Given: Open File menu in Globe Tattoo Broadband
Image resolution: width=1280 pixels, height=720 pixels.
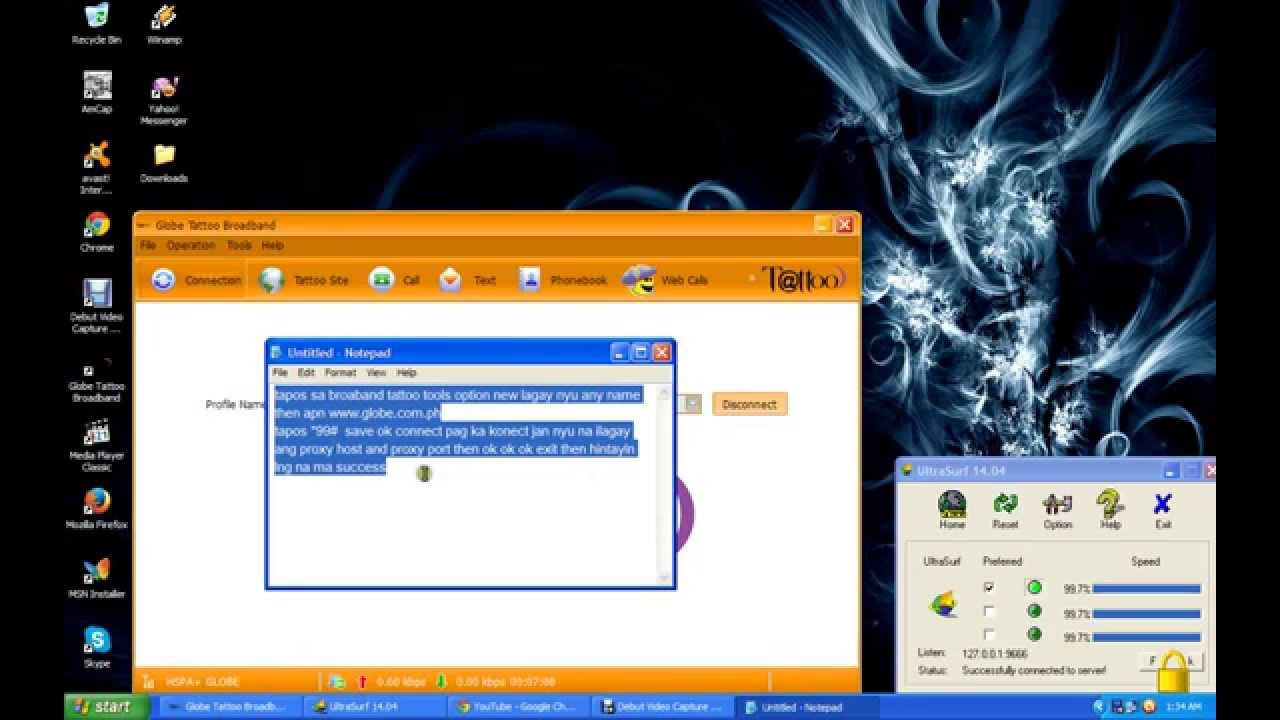Looking at the screenshot, I should pyautogui.click(x=148, y=245).
